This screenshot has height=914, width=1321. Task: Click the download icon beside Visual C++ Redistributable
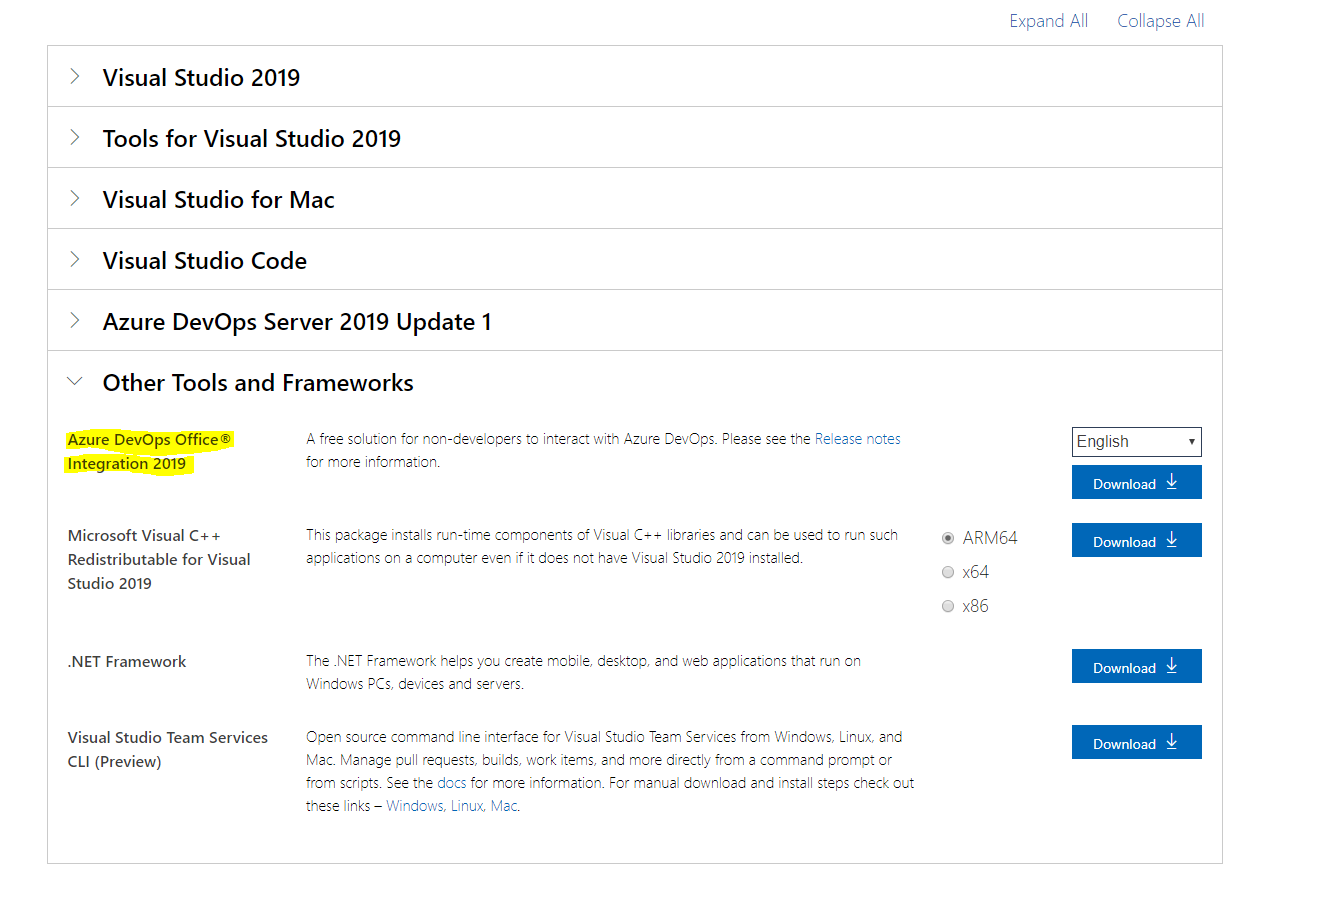[1172, 540]
